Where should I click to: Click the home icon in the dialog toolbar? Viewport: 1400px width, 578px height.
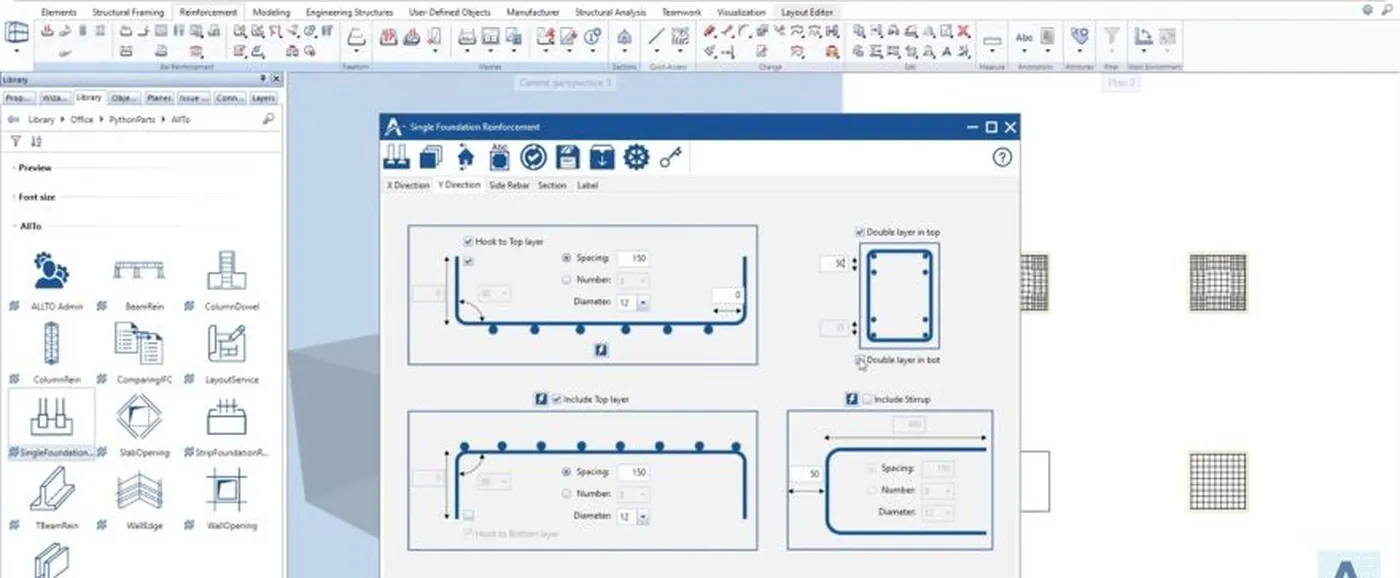click(x=465, y=157)
